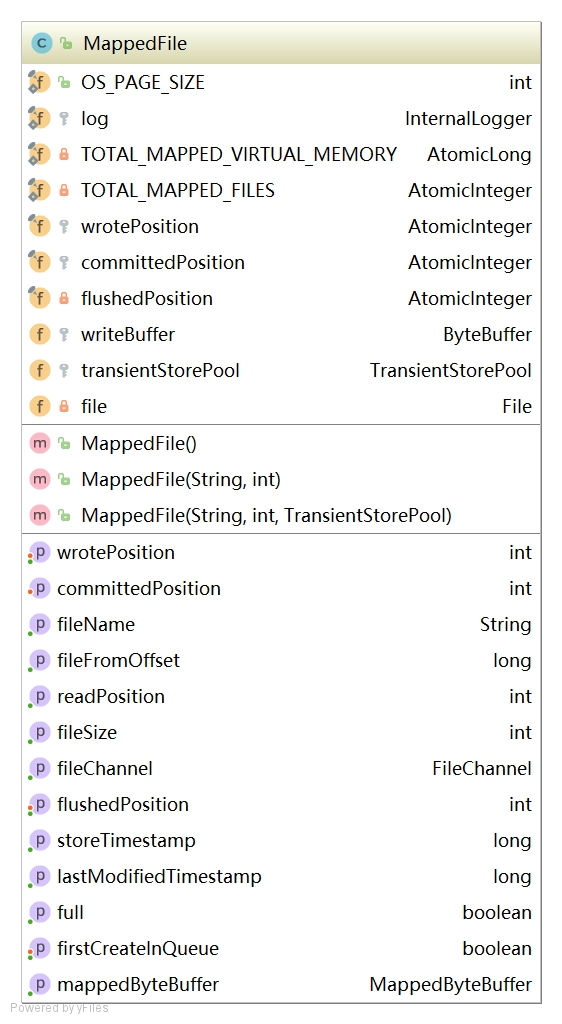Click the method icon beside MappedFile() constructor
Image resolution: width=562 pixels, height=1024 pixels.
click(x=40, y=443)
